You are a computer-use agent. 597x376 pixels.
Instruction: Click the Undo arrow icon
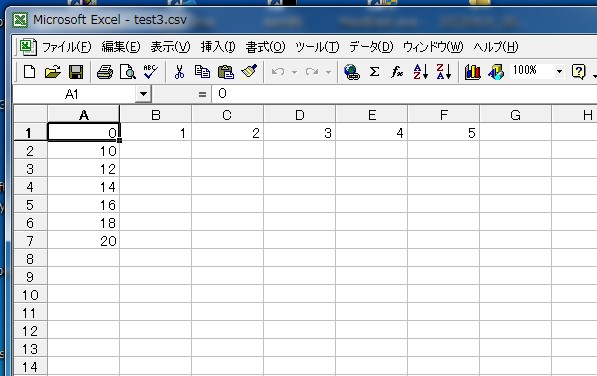coord(278,72)
